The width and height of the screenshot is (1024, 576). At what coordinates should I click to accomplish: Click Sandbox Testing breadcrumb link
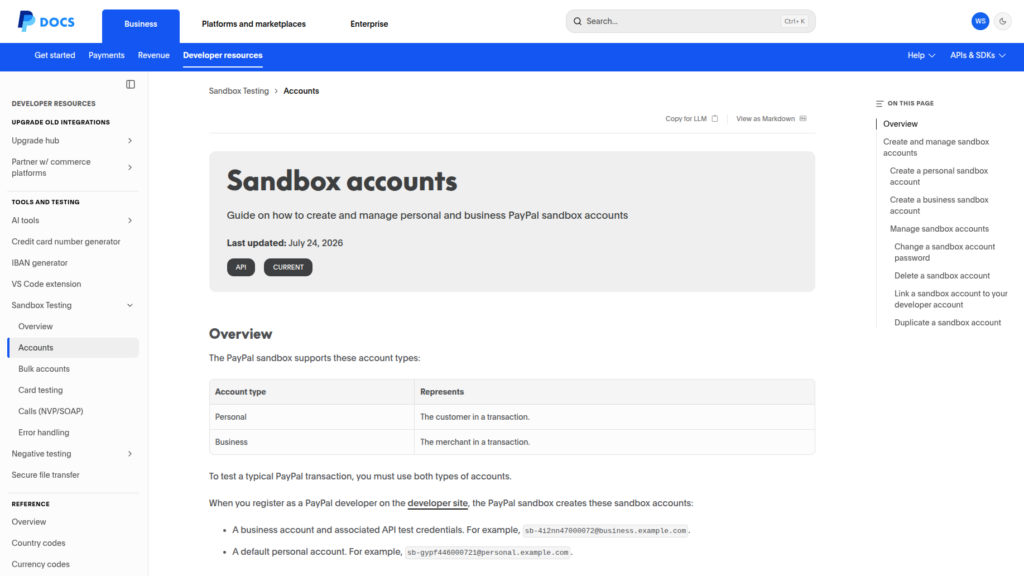[x=238, y=91]
